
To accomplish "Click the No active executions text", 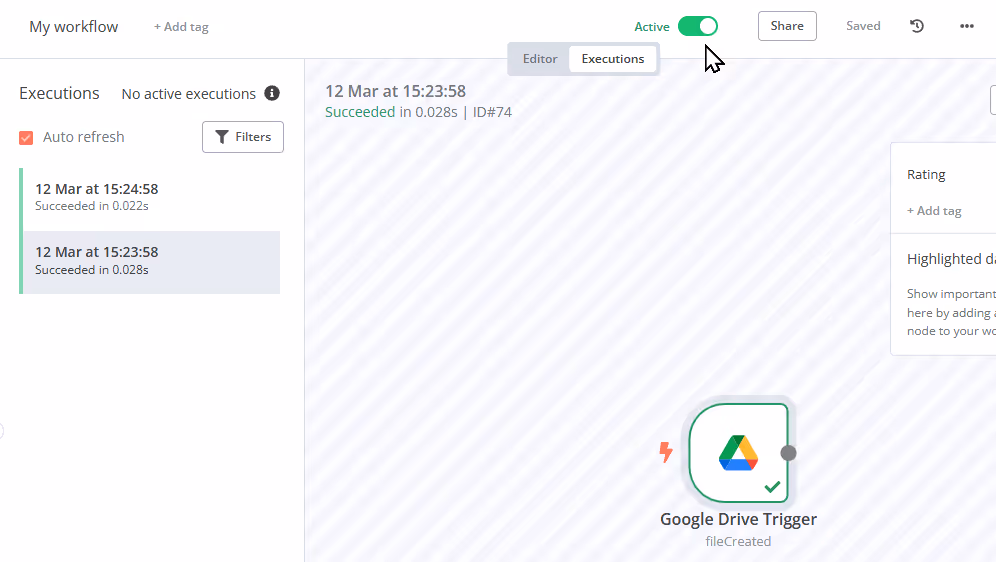I will tap(189, 94).
